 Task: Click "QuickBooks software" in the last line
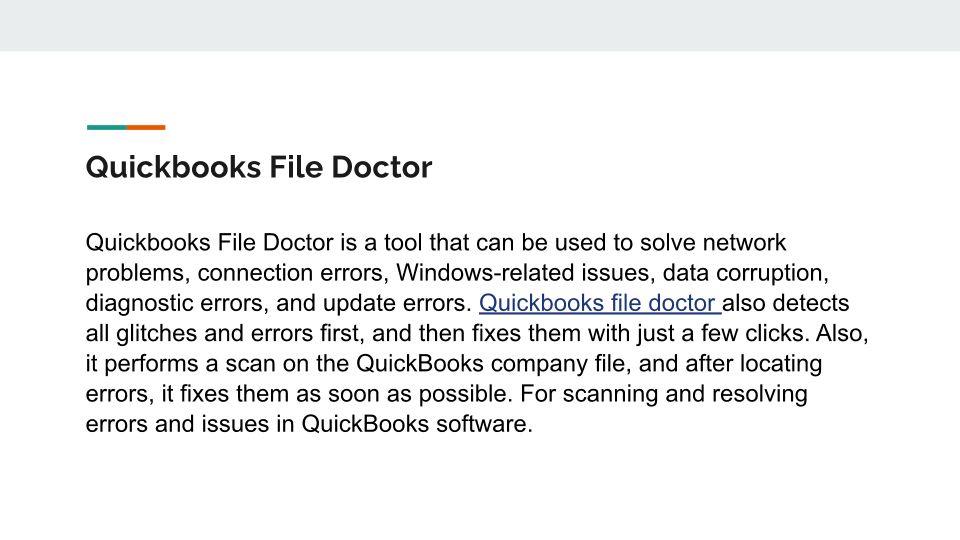pyautogui.click(x=429, y=423)
